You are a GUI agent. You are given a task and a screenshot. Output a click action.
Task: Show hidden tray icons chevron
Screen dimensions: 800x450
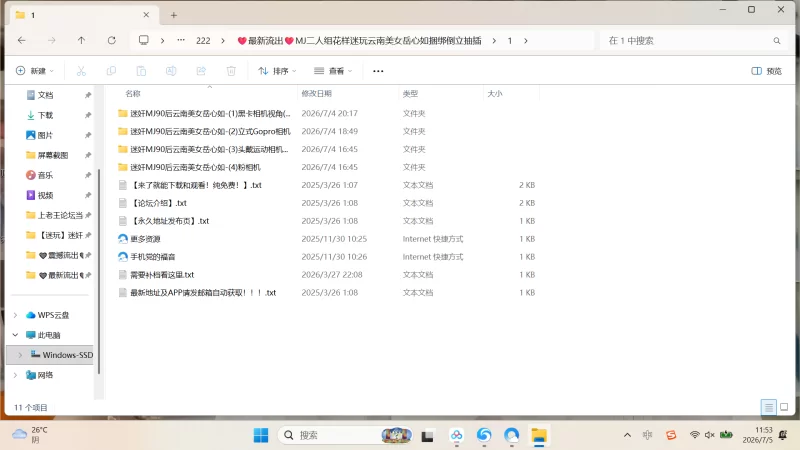click(628, 435)
